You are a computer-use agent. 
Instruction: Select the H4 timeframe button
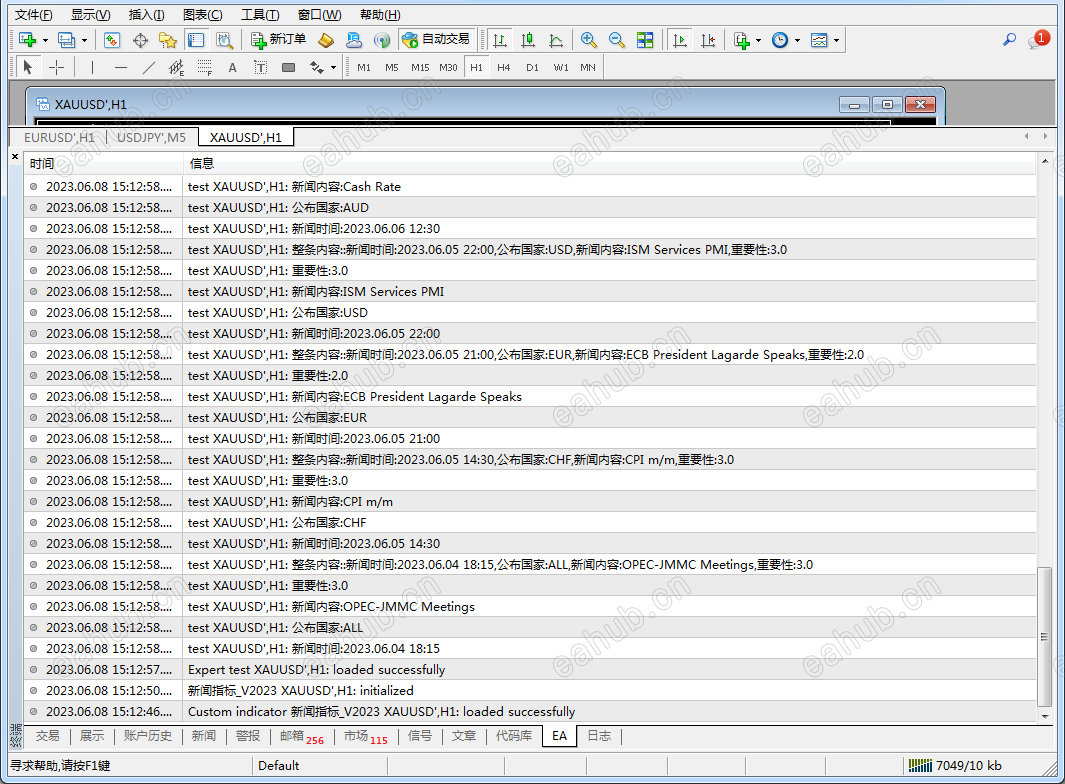coord(503,67)
